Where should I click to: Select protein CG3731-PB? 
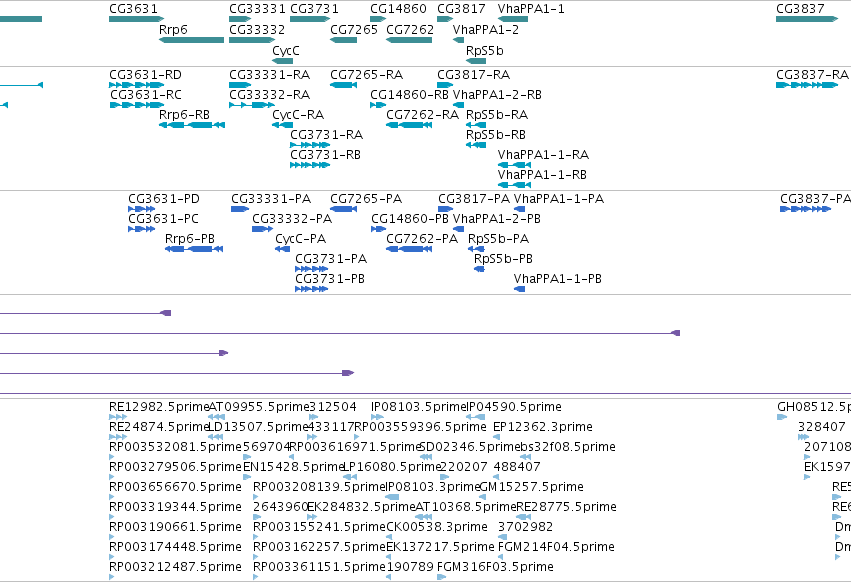[330, 279]
